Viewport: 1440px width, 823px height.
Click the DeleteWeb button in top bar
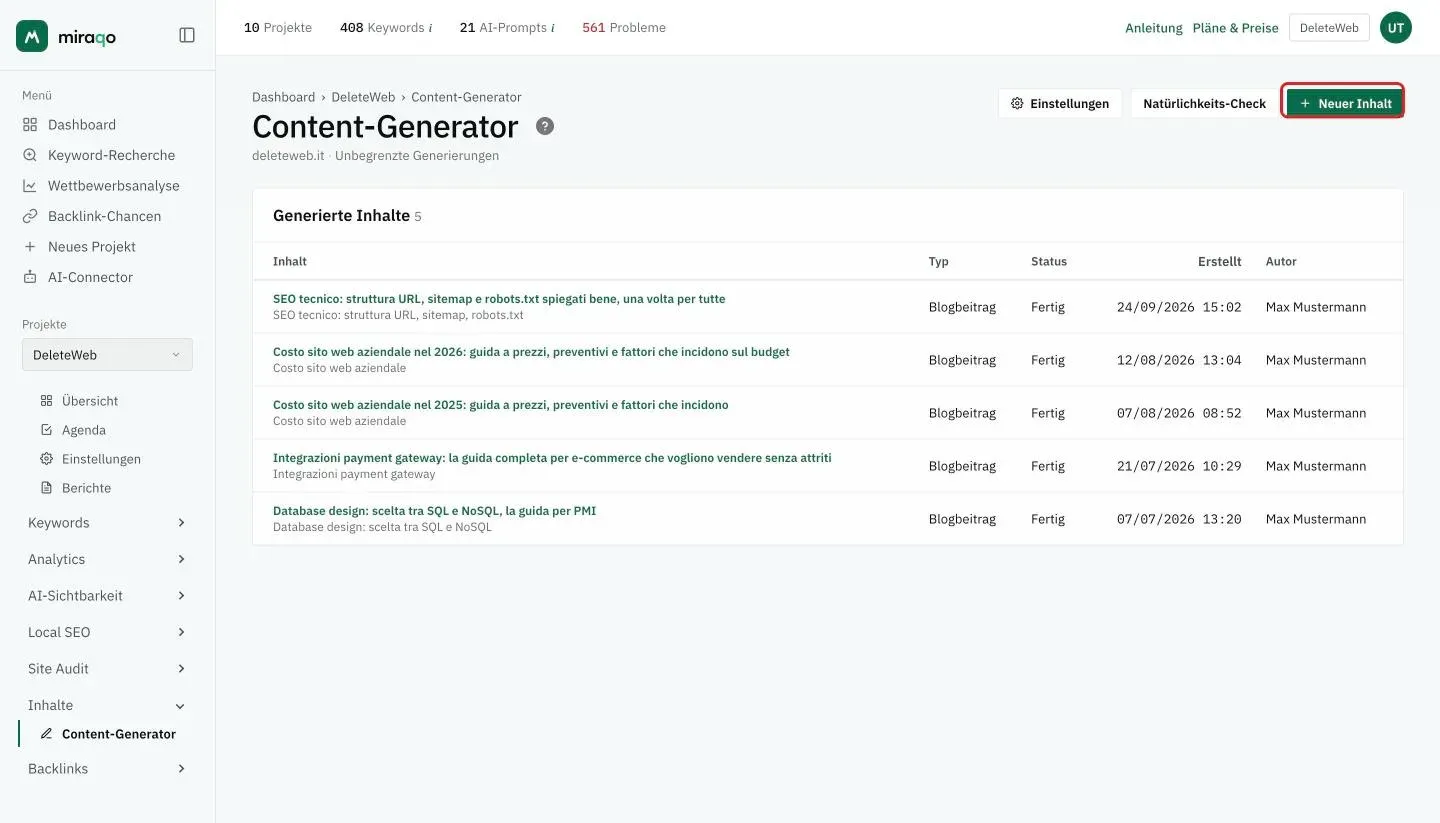tap(1329, 28)
